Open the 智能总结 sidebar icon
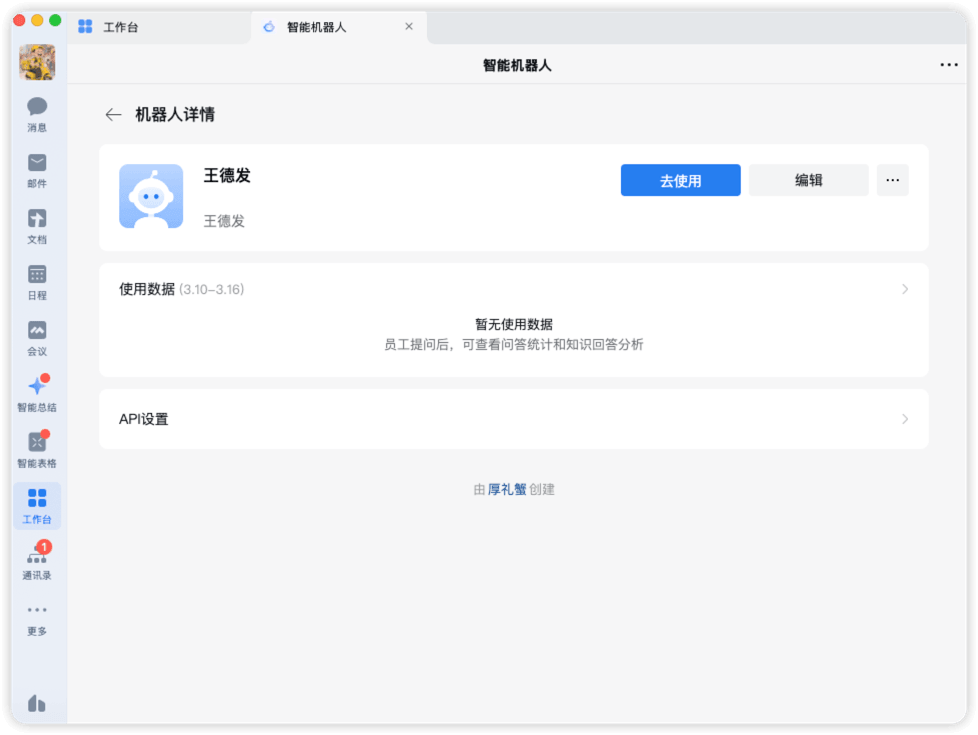 [37, 394]
